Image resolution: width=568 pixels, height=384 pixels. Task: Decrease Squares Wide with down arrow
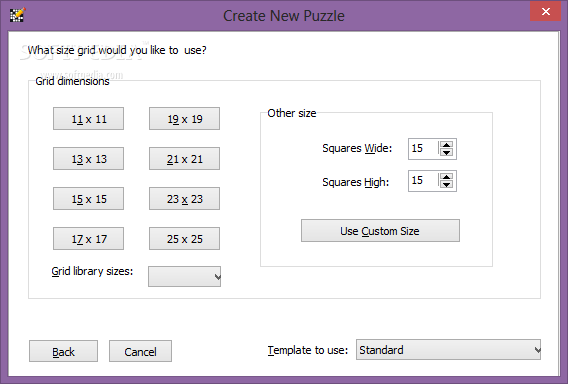446,153
